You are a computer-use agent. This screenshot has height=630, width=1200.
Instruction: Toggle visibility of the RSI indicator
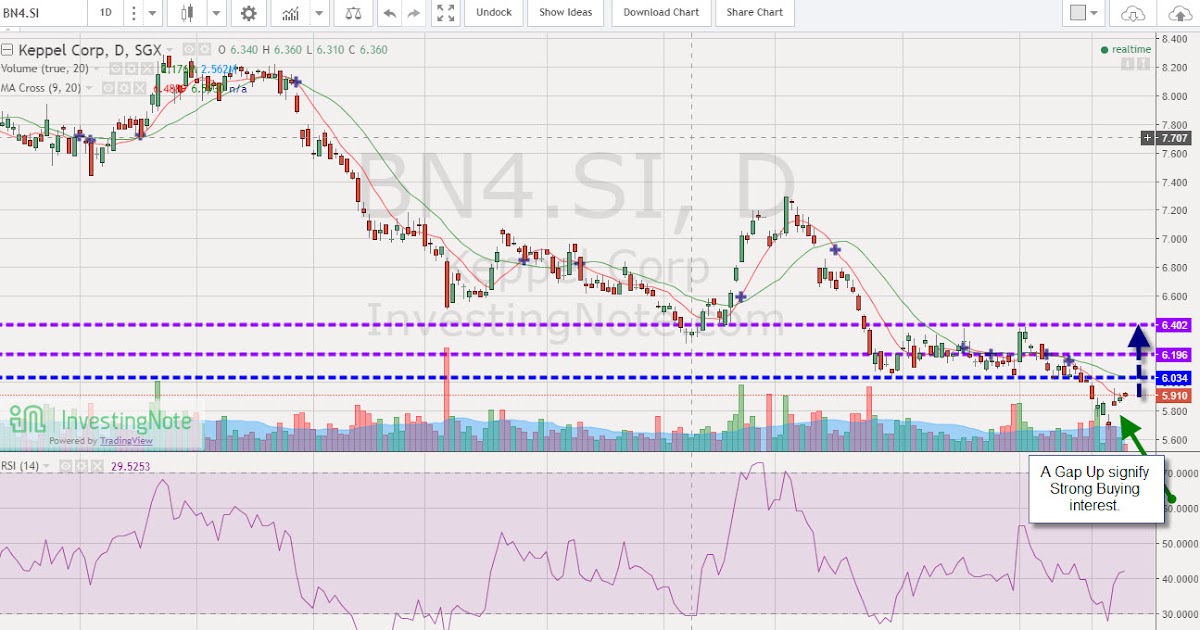[x=64, y=465]
